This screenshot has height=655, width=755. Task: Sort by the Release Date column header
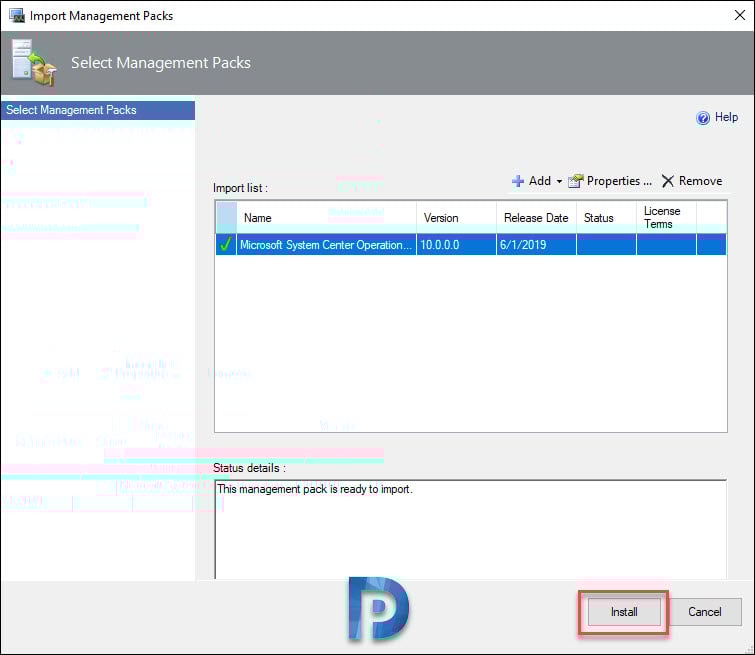(x=536, y=218)
